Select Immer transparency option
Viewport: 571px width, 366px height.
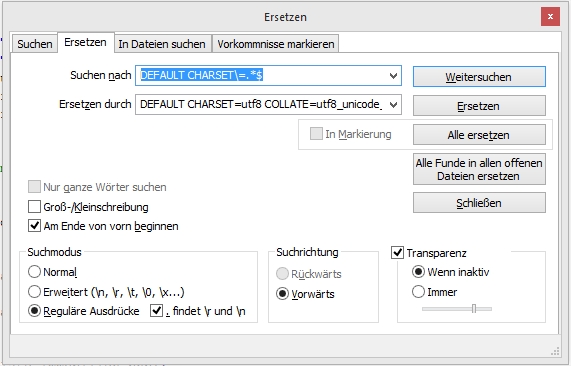tap(418, 292)
